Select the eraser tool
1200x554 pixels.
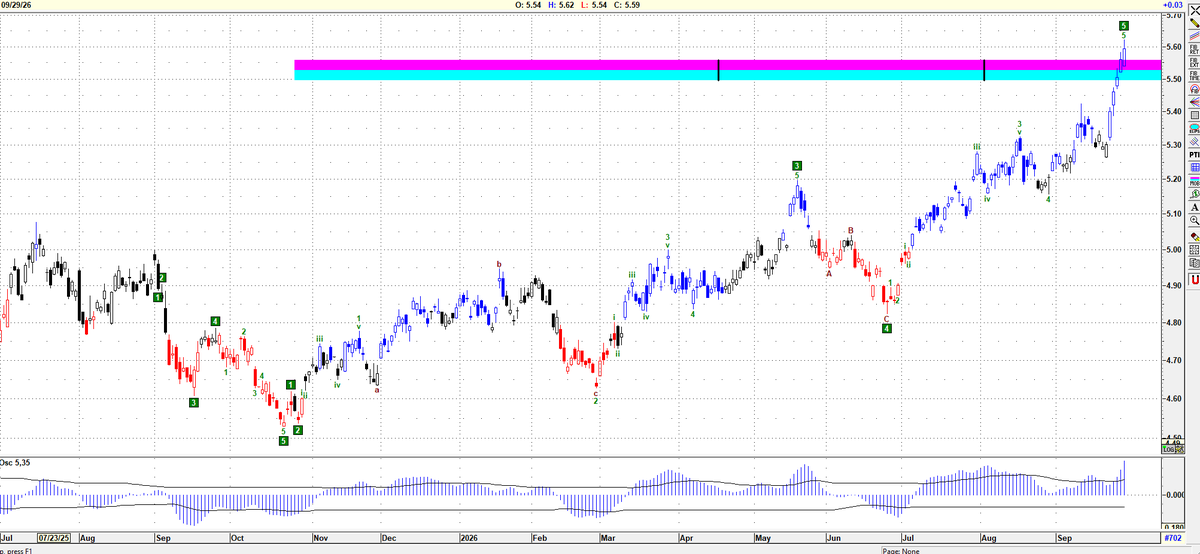click(x=1193, y=237)
